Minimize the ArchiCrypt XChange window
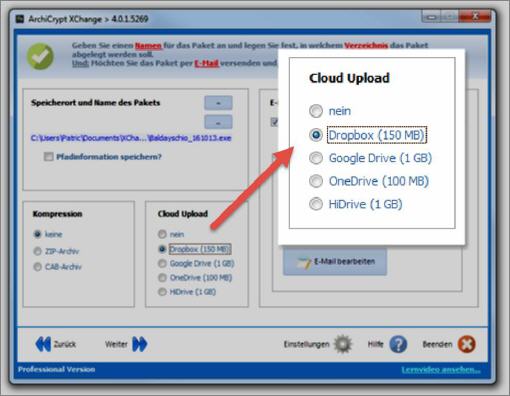The image size is (510, 396). 431,16
